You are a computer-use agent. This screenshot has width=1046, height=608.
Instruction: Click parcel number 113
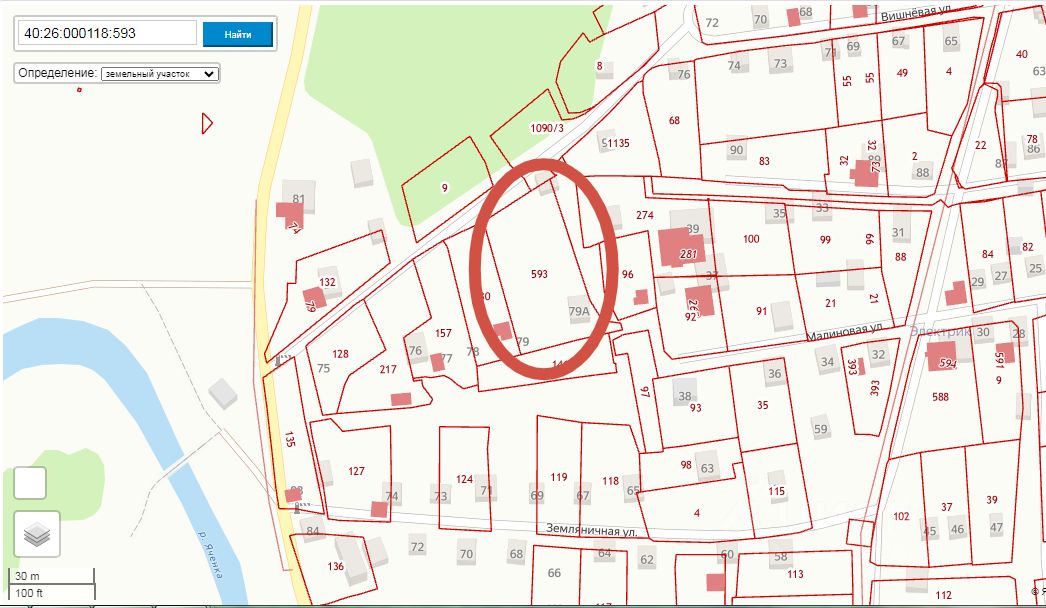[795, 574]
